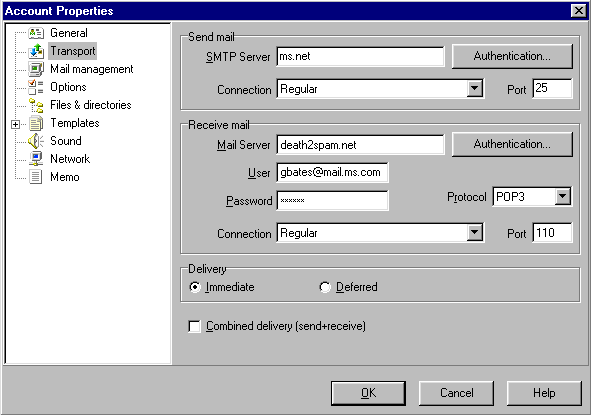Image resolution: width=591 pixels, height=415 pixels.
Task: Click Send mail Authentication button
Action: (x=512, y=56)
